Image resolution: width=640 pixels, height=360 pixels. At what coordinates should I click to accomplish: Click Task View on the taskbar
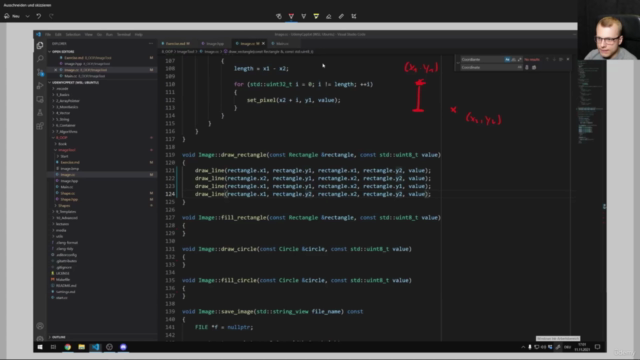53,347
